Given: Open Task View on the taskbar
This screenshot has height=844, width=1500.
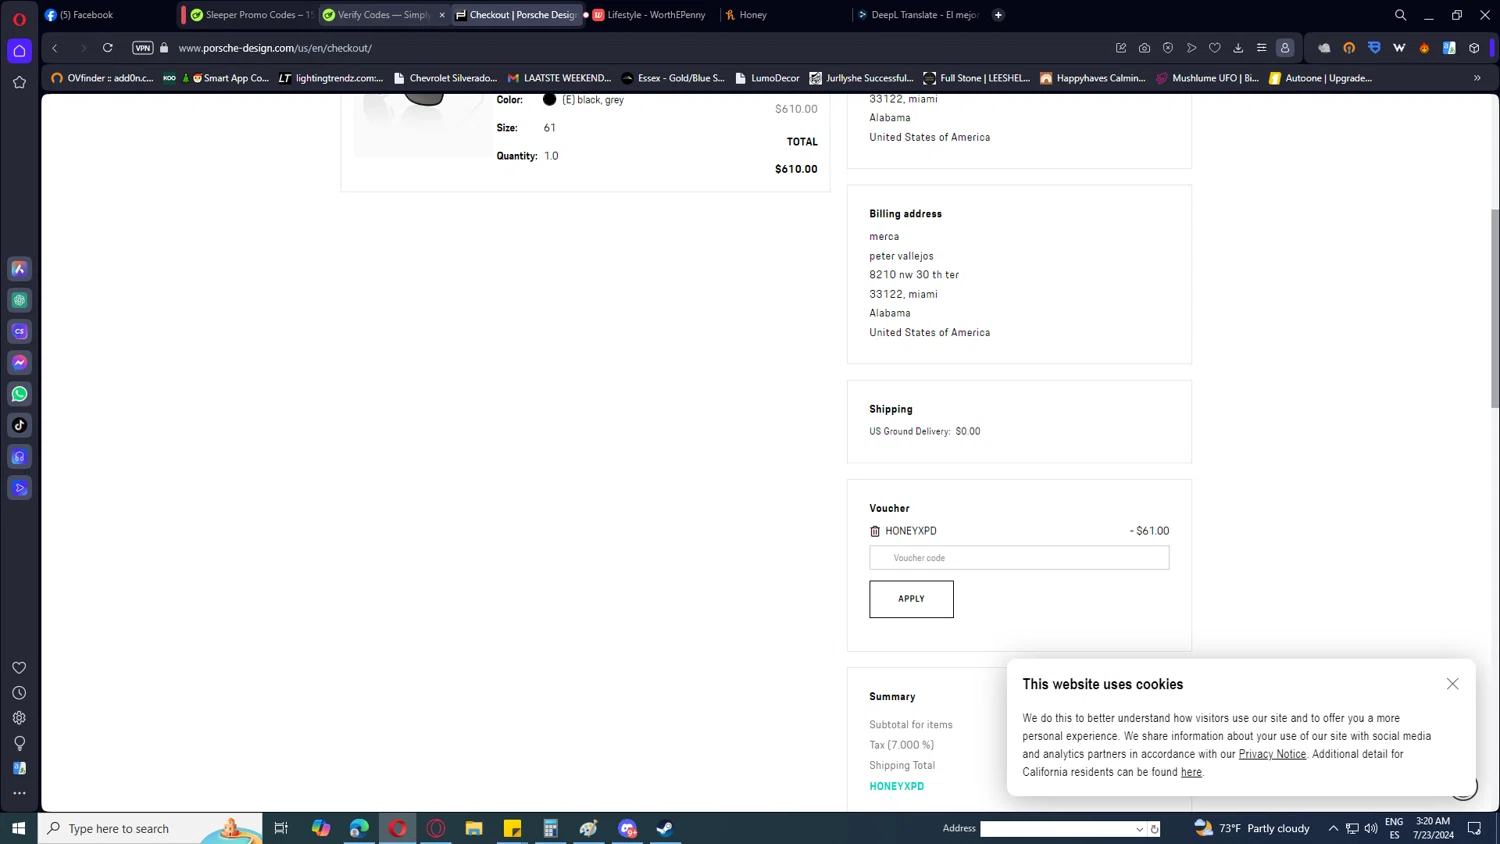Looking at the screenshot, I should pos(281,828).
